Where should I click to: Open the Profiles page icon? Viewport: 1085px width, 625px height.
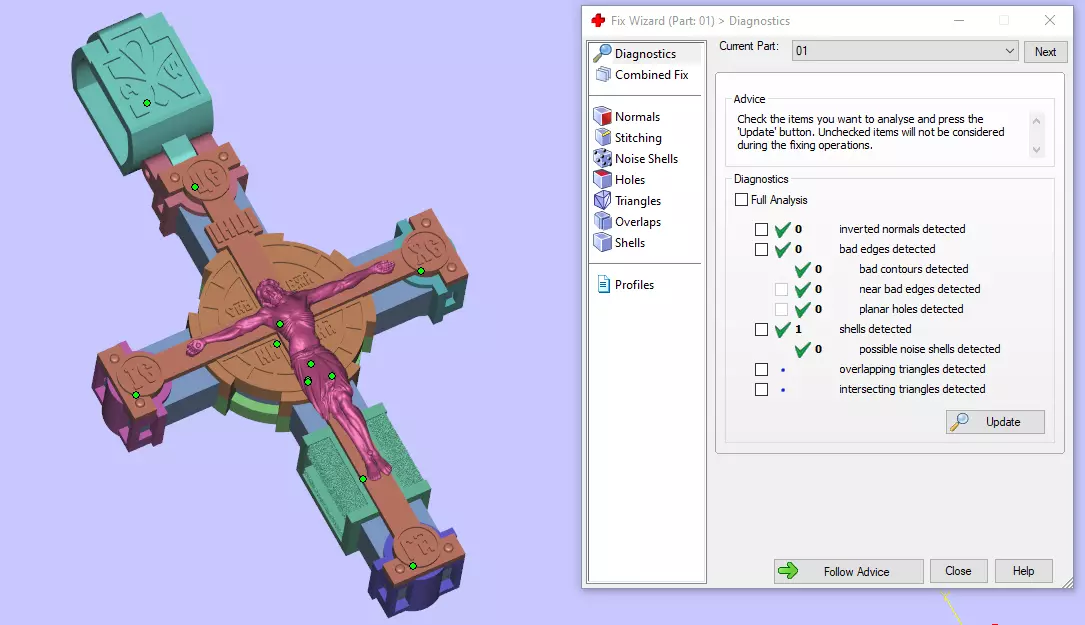pyautogui.click(x=603, y=284)
